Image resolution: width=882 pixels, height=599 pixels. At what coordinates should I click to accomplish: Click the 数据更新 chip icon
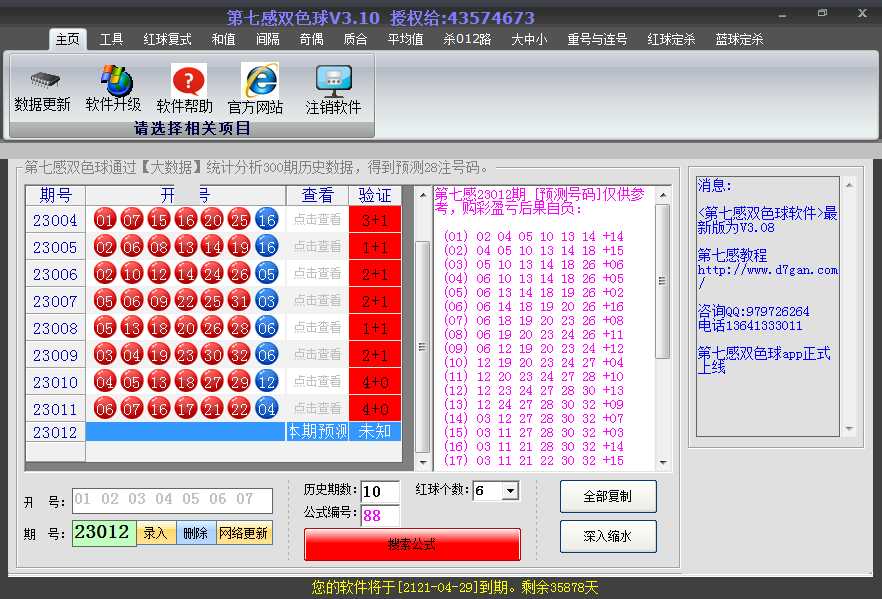pyautogui.click(x=44, y=80)
